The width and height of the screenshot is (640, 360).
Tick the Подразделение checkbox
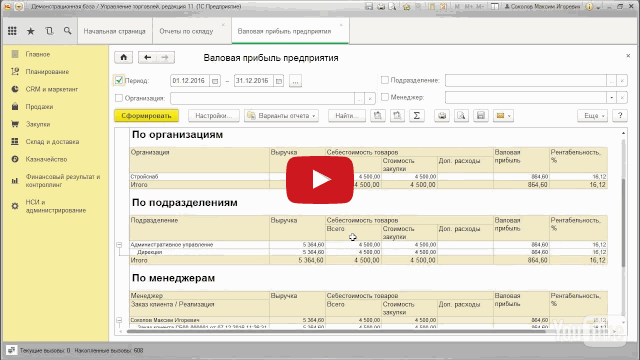[384, 80]
